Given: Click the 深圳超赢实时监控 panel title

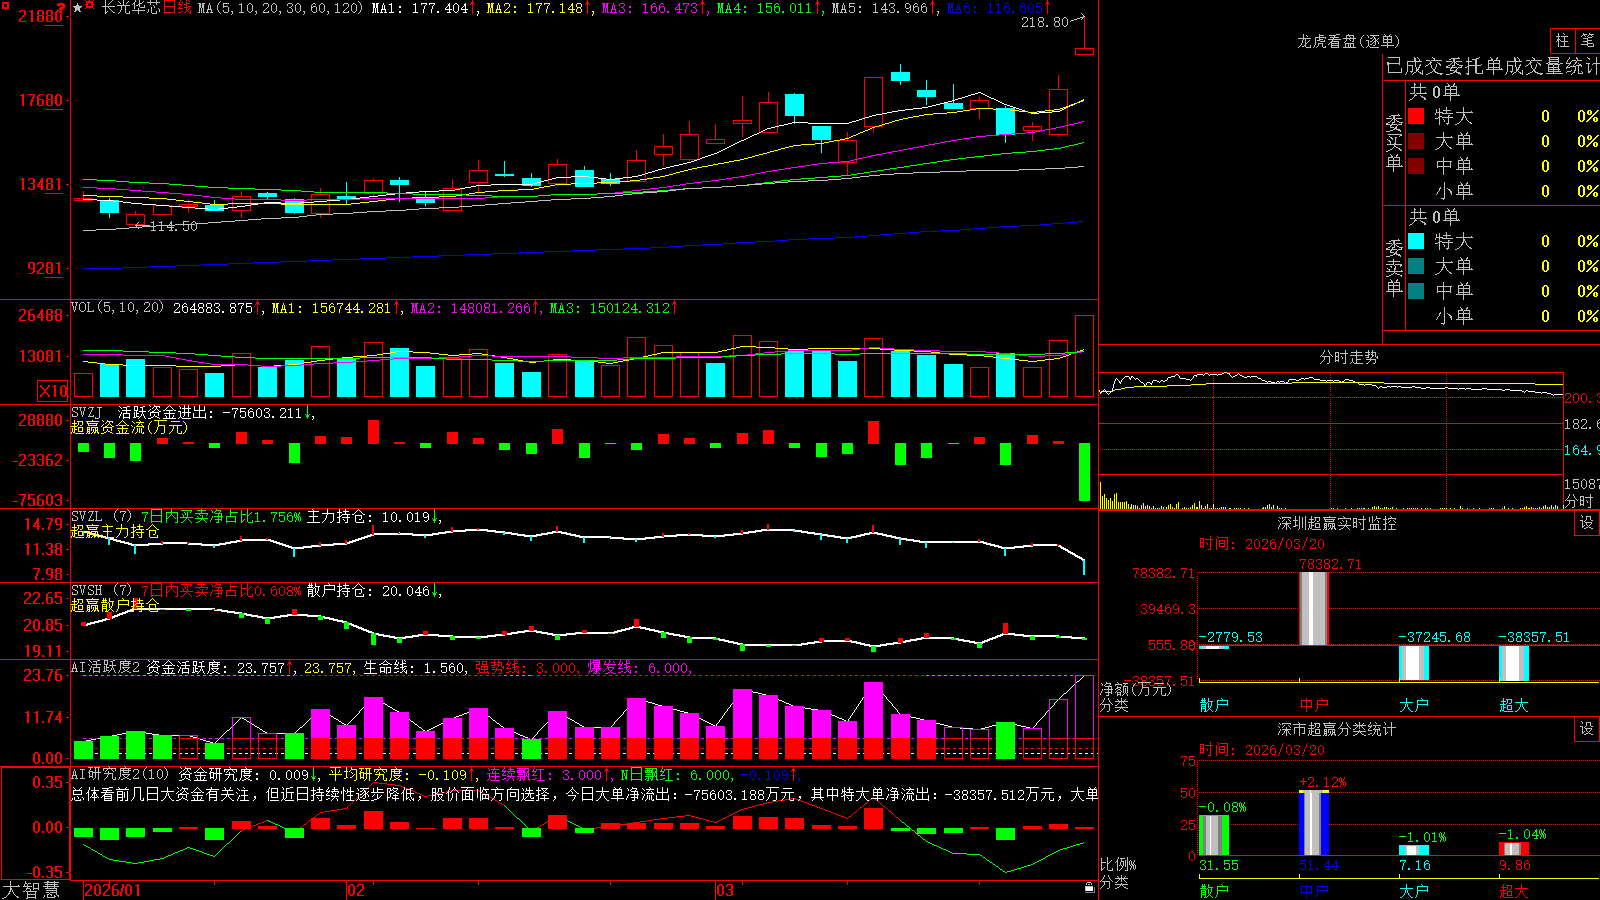Looking at the screenshot, I should click(1336, 523).
